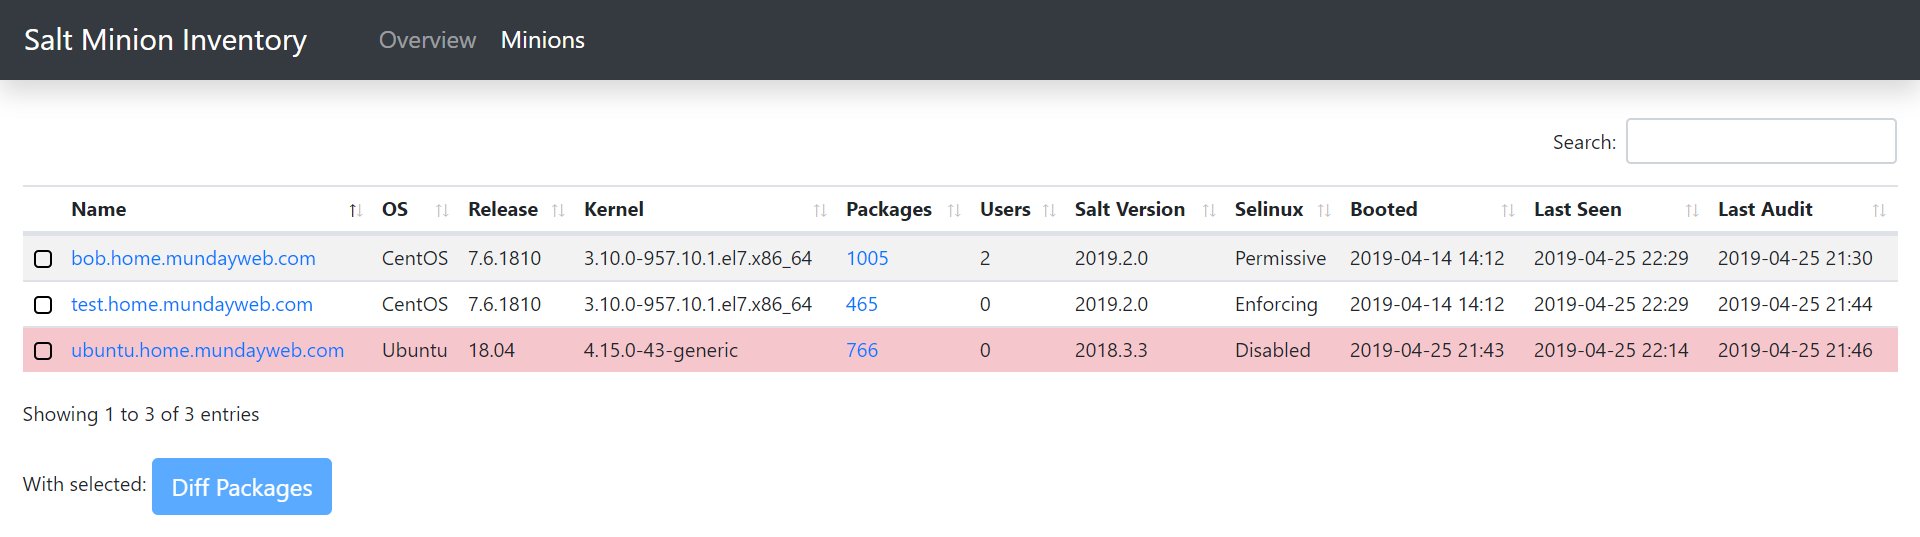Image resolution: width=1920 pixels, height=537 pixels.
Task: Focus the Search input field
Action: 1760,141
